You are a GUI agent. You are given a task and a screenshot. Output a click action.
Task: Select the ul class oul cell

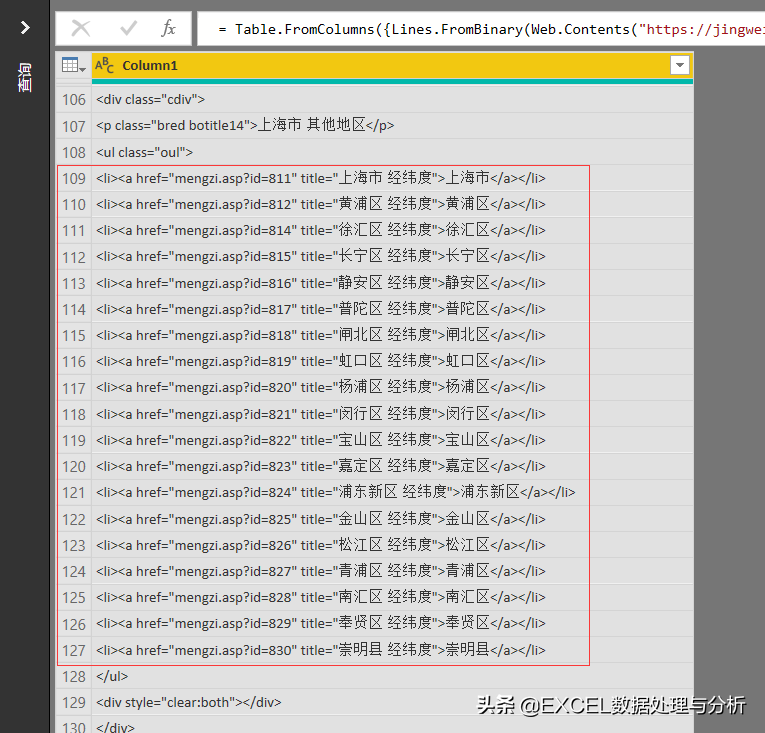(x=392, y=152)
